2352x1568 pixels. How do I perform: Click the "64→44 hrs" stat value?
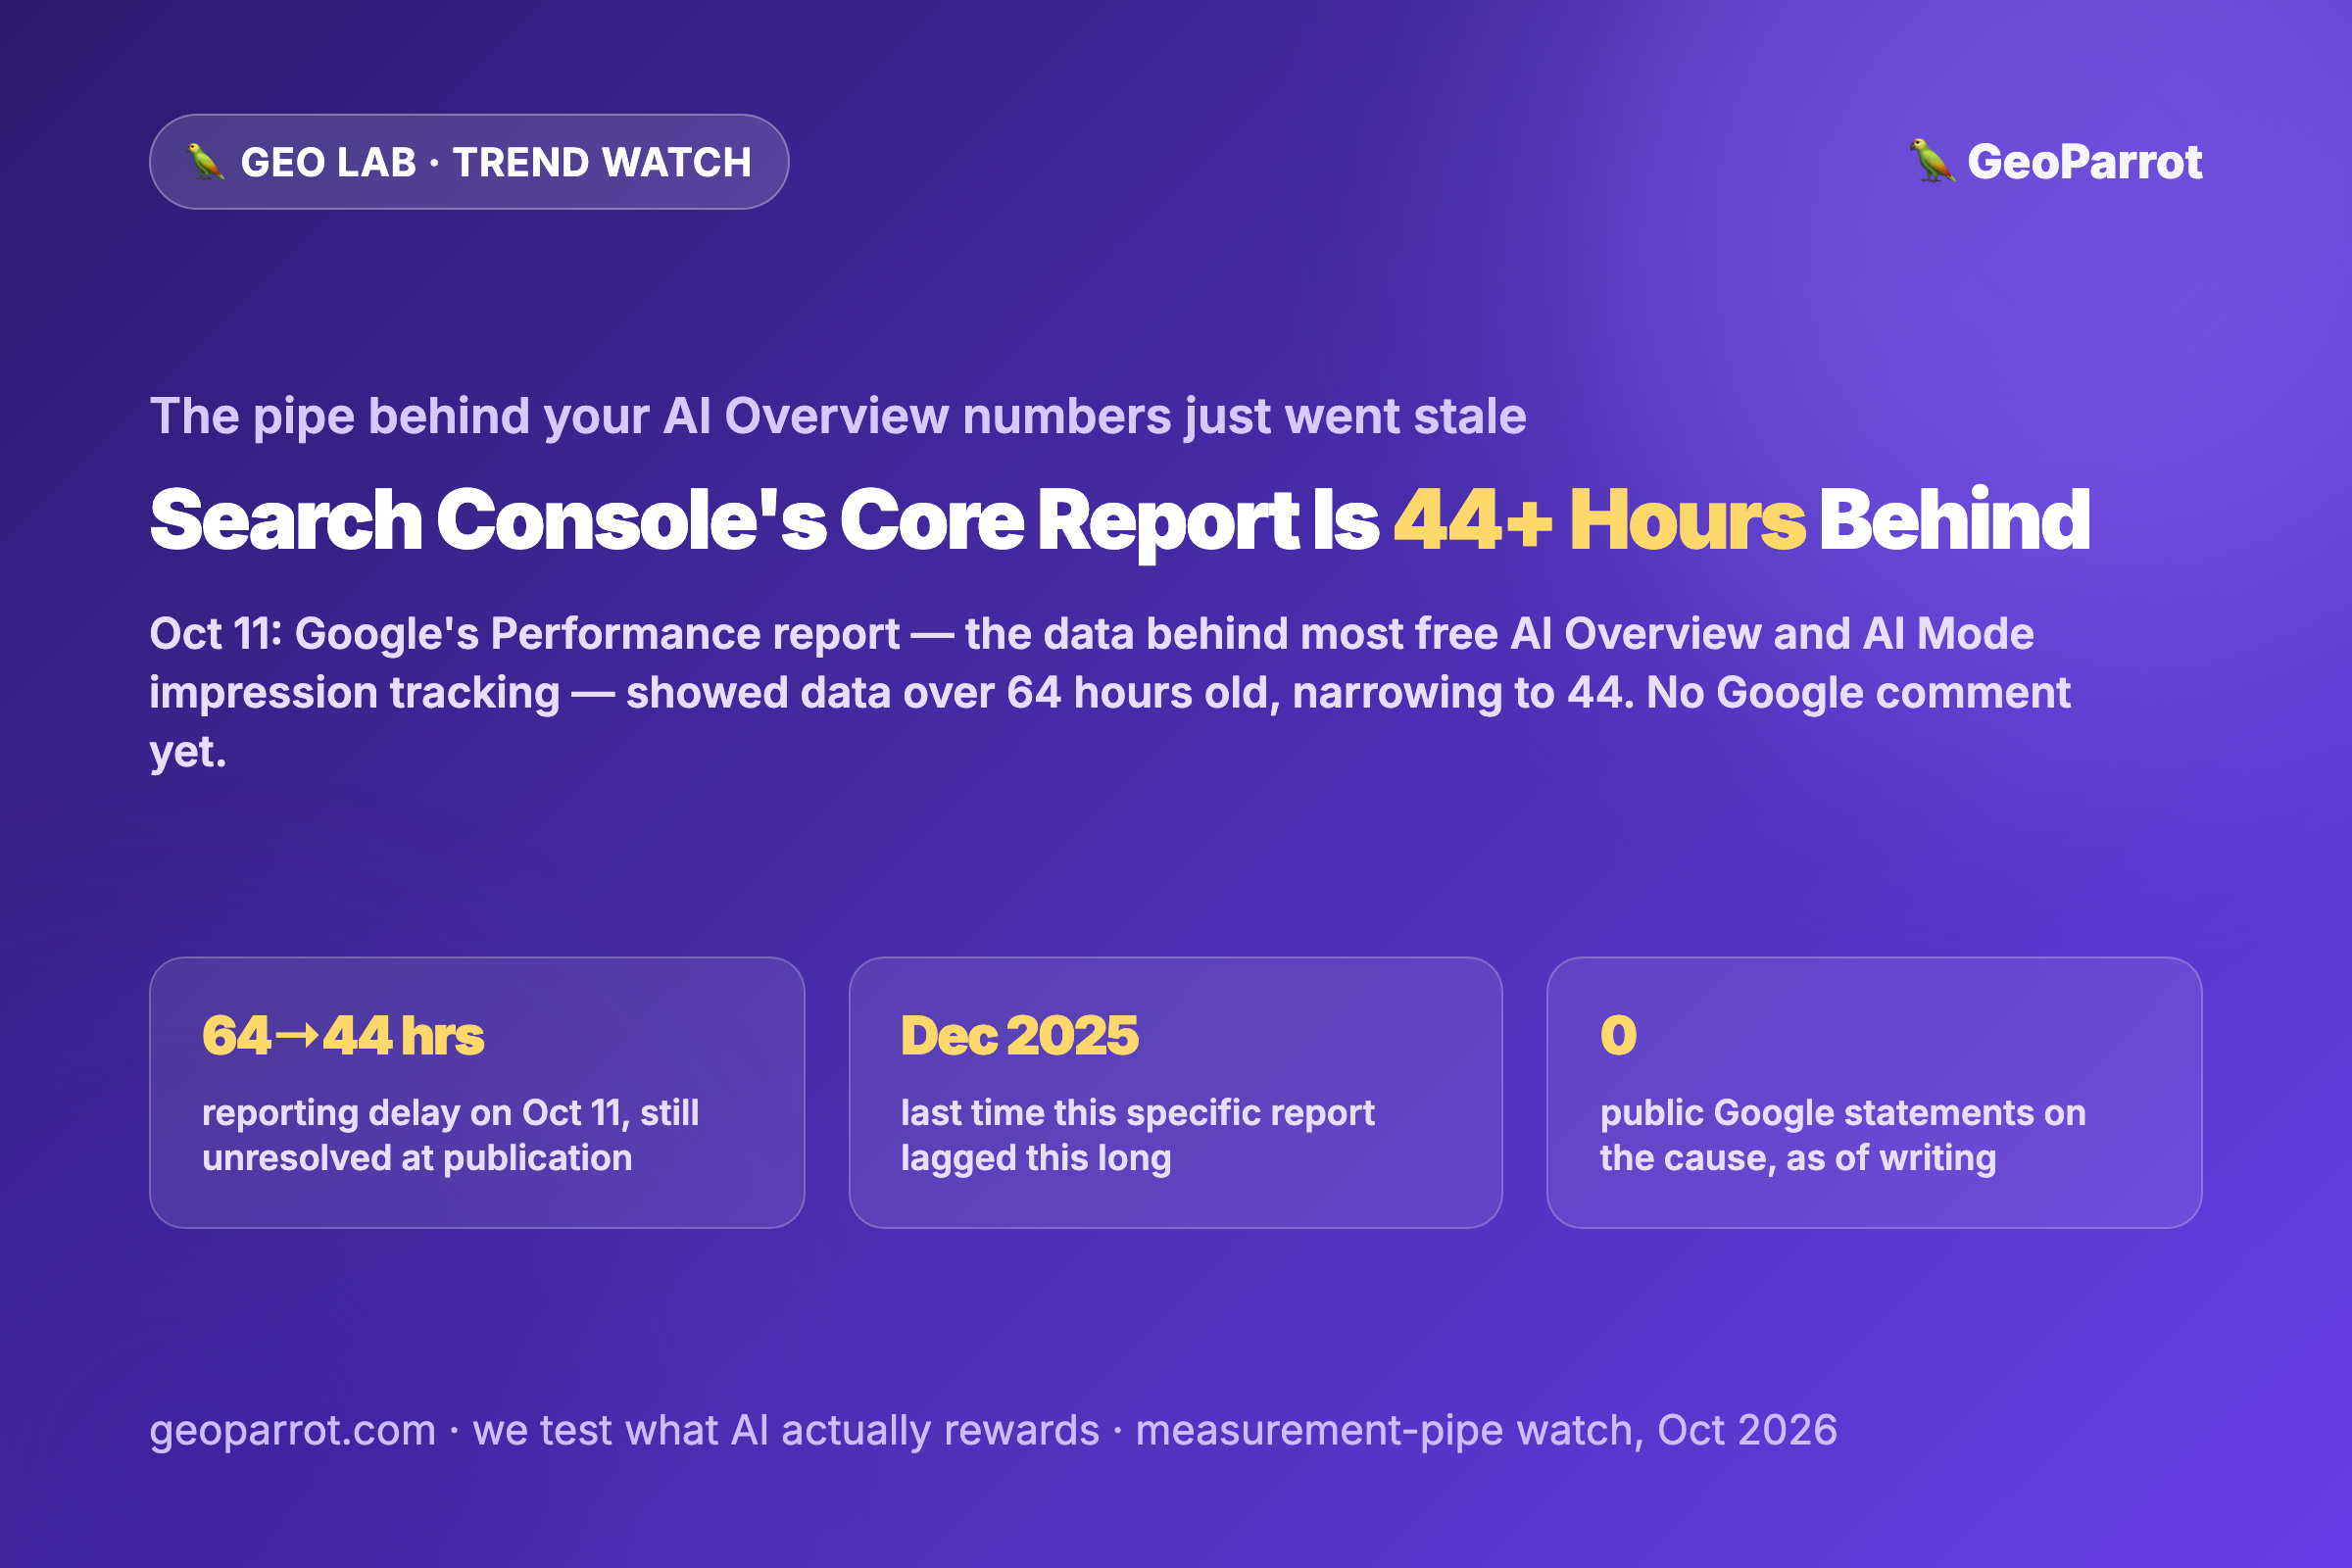click(x=343, y=1036)
